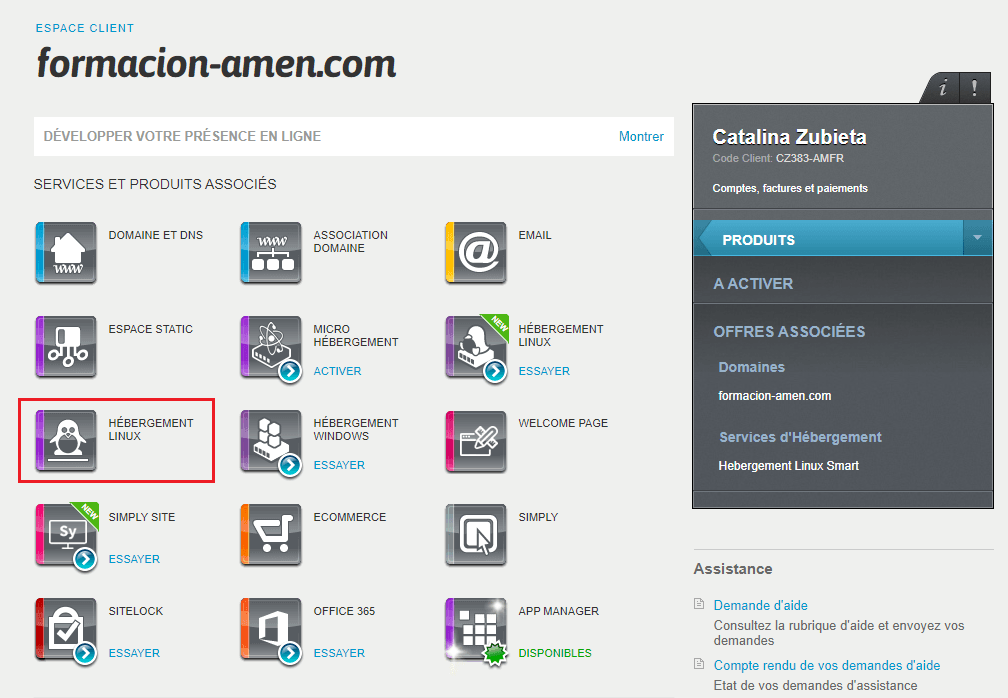Open the Association Domaine www icon
The width and height of the screenshot is (1008, 698).
271,253
